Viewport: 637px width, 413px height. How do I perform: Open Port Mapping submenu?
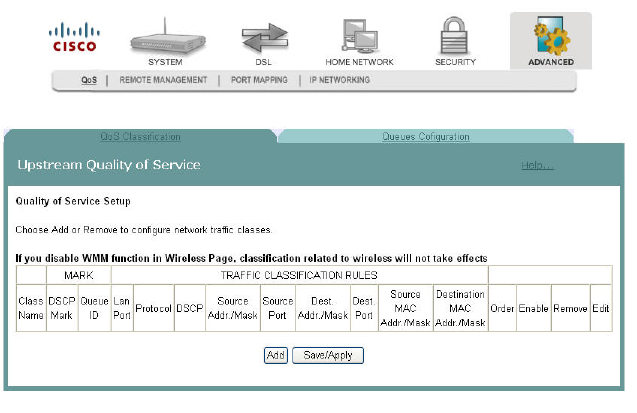pyautogui.click(x=259, y=80)
